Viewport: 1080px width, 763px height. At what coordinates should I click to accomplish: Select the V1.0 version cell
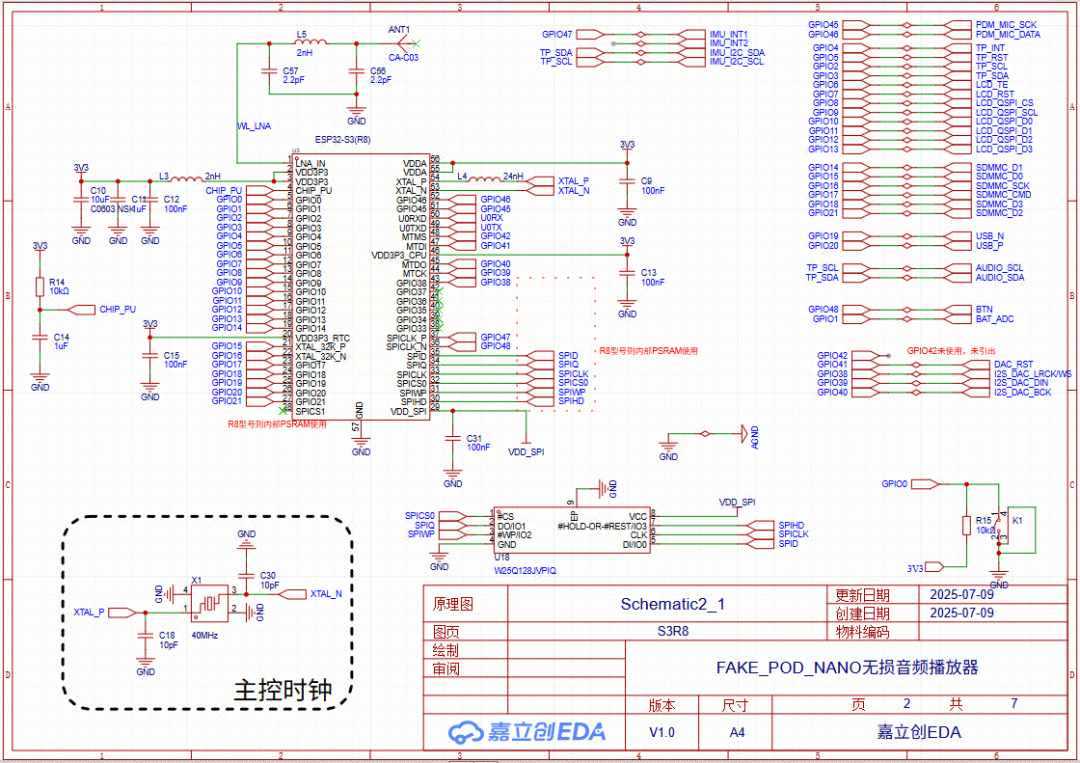coord(662,732)
